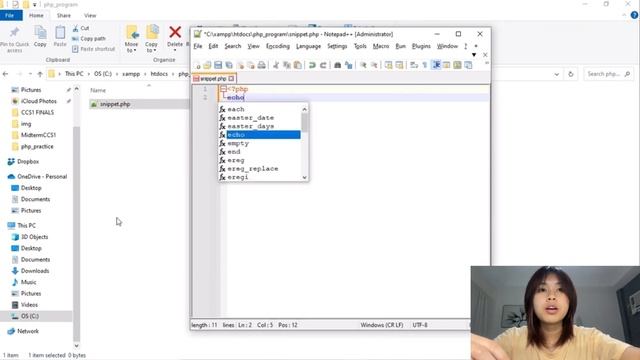Click Explorer up-one-level arrow

coord(40,74)
